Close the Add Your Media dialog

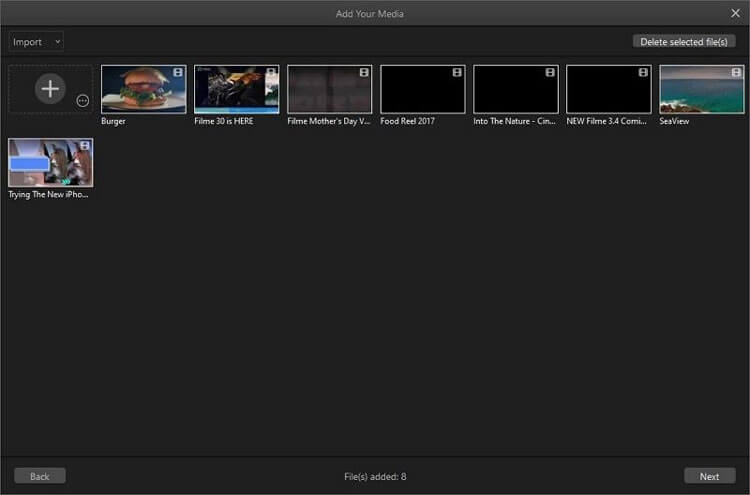point(735,13)
